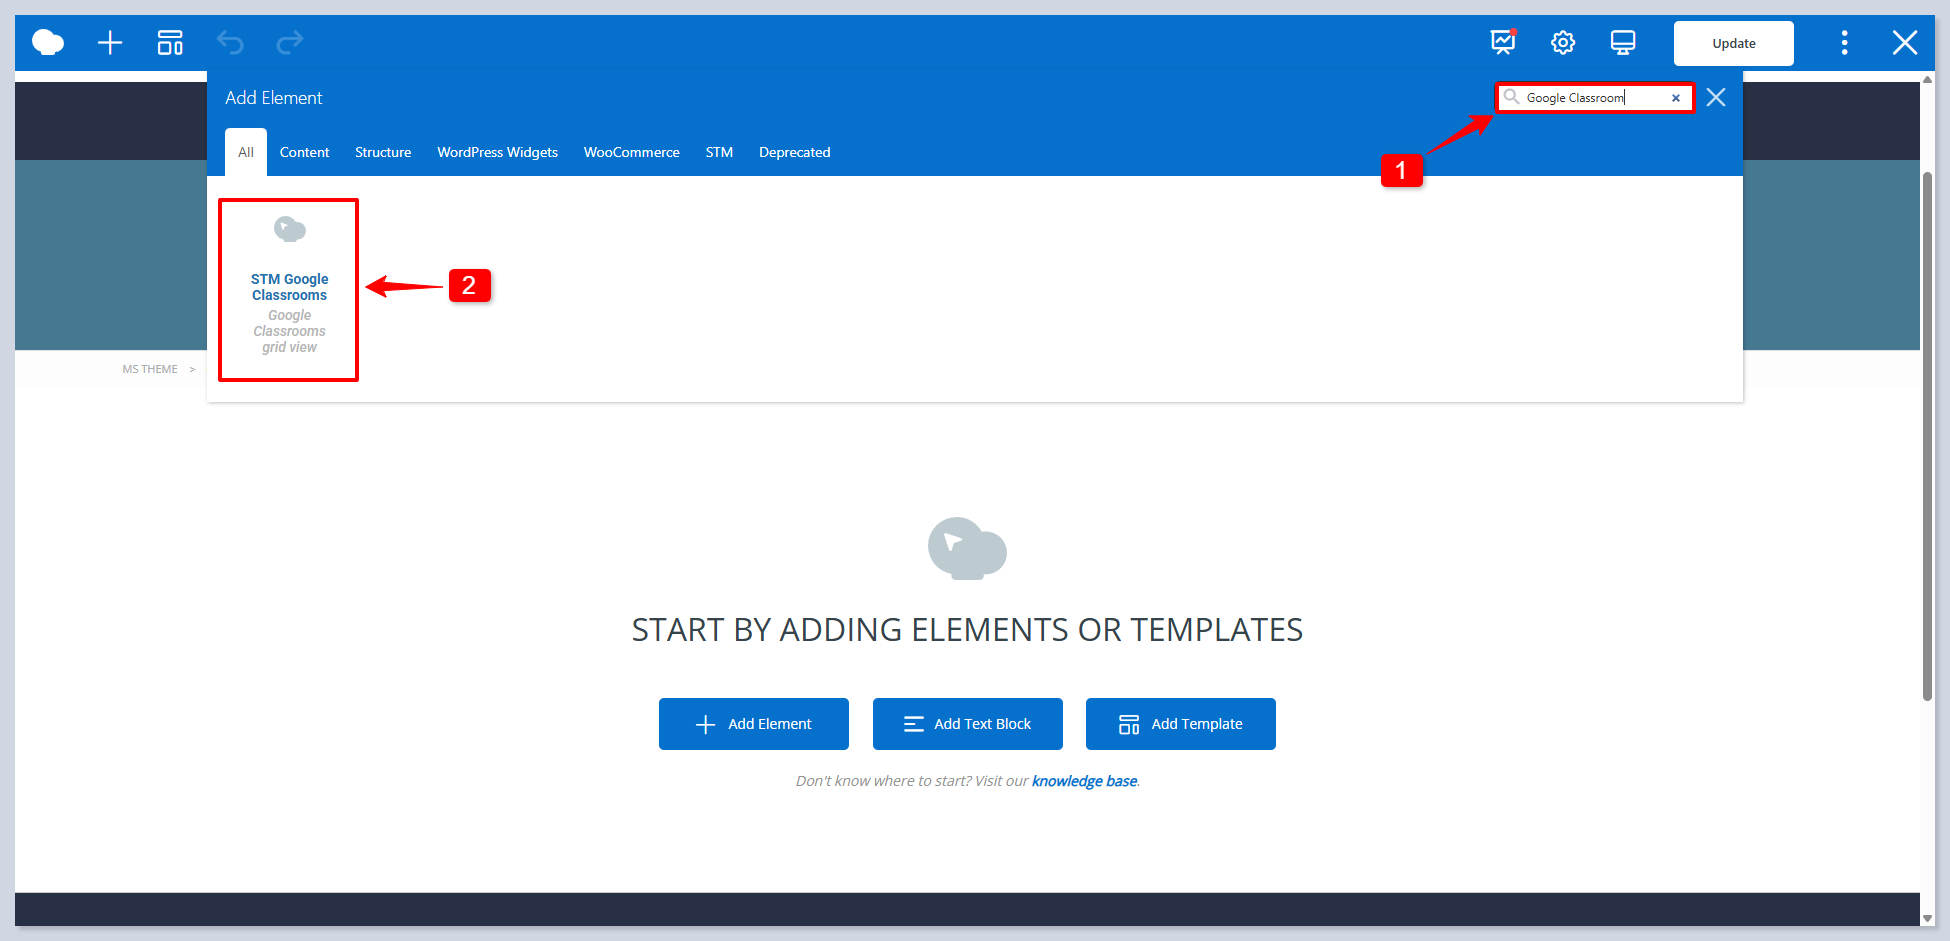Switch responsive preview with monitor icon
Viewport: 1950px width, 941px height.
pos(1623,43)
